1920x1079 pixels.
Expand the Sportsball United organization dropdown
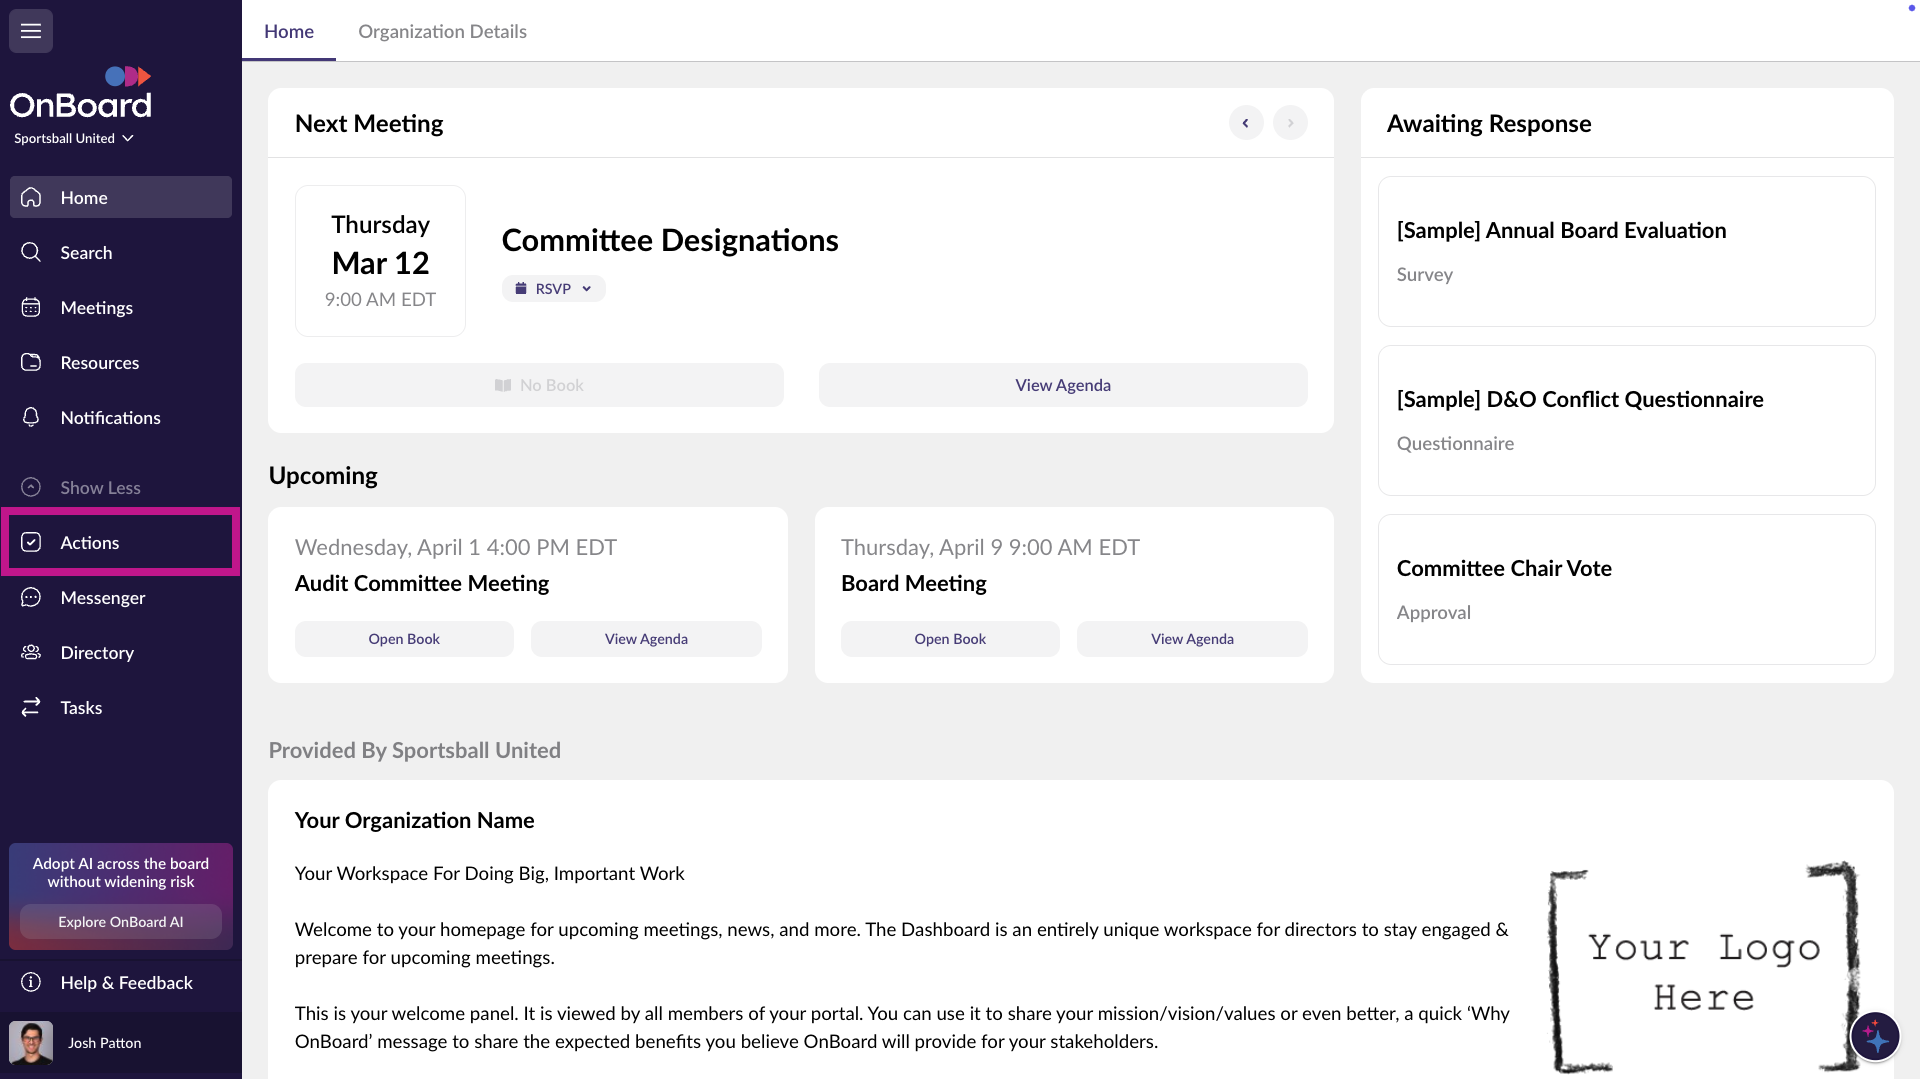[x=74, y=139]
